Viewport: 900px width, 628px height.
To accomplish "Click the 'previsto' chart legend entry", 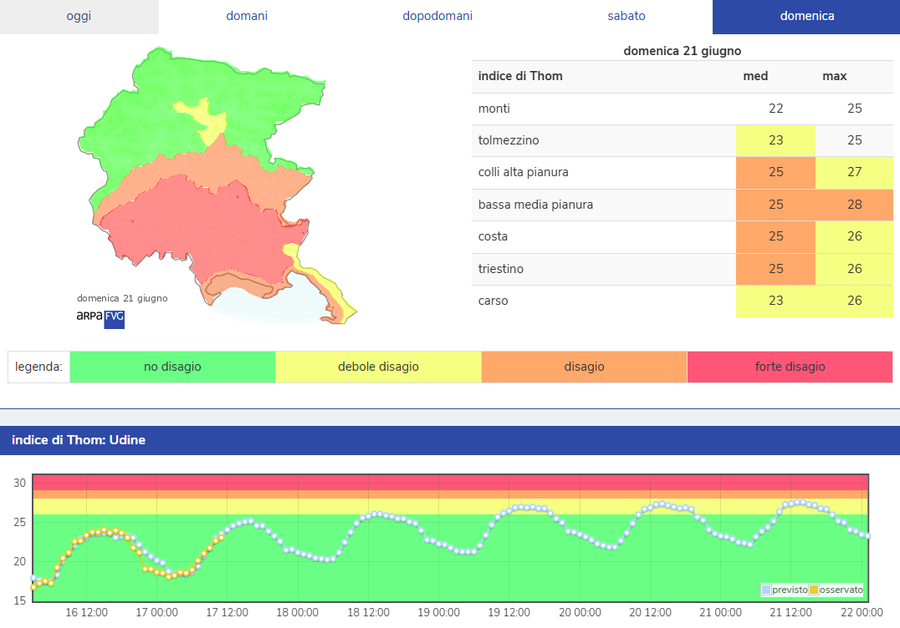I will tap(784, 590).
